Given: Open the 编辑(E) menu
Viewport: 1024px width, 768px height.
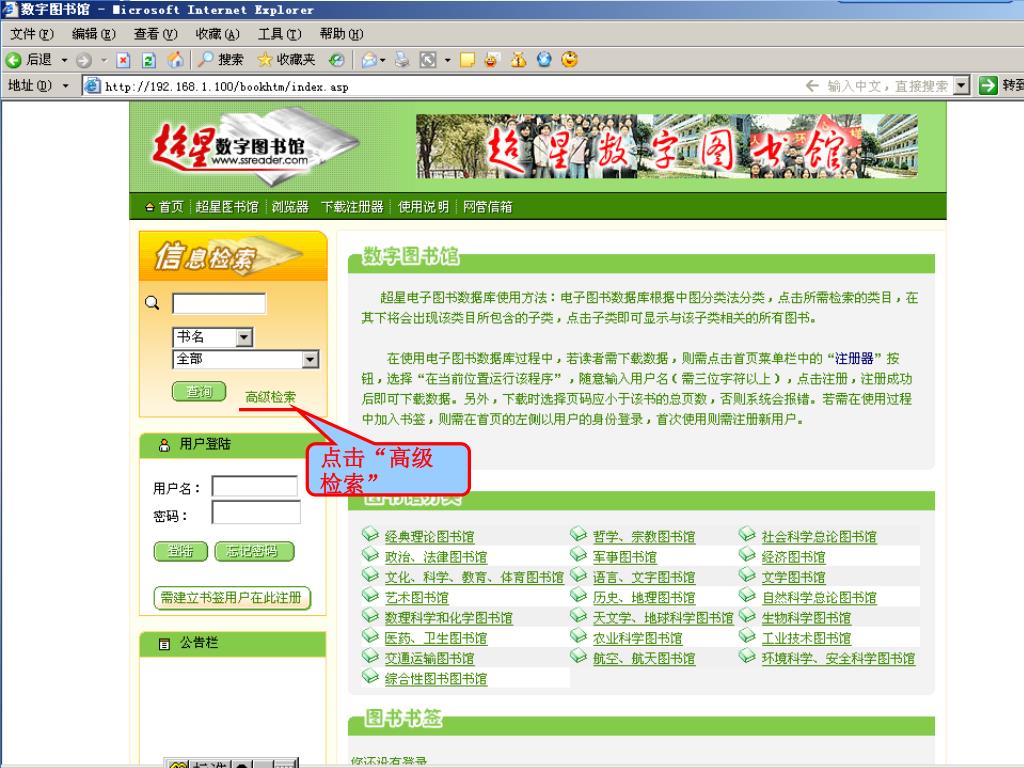Looking at the screenshot, I should pos(93,34).
